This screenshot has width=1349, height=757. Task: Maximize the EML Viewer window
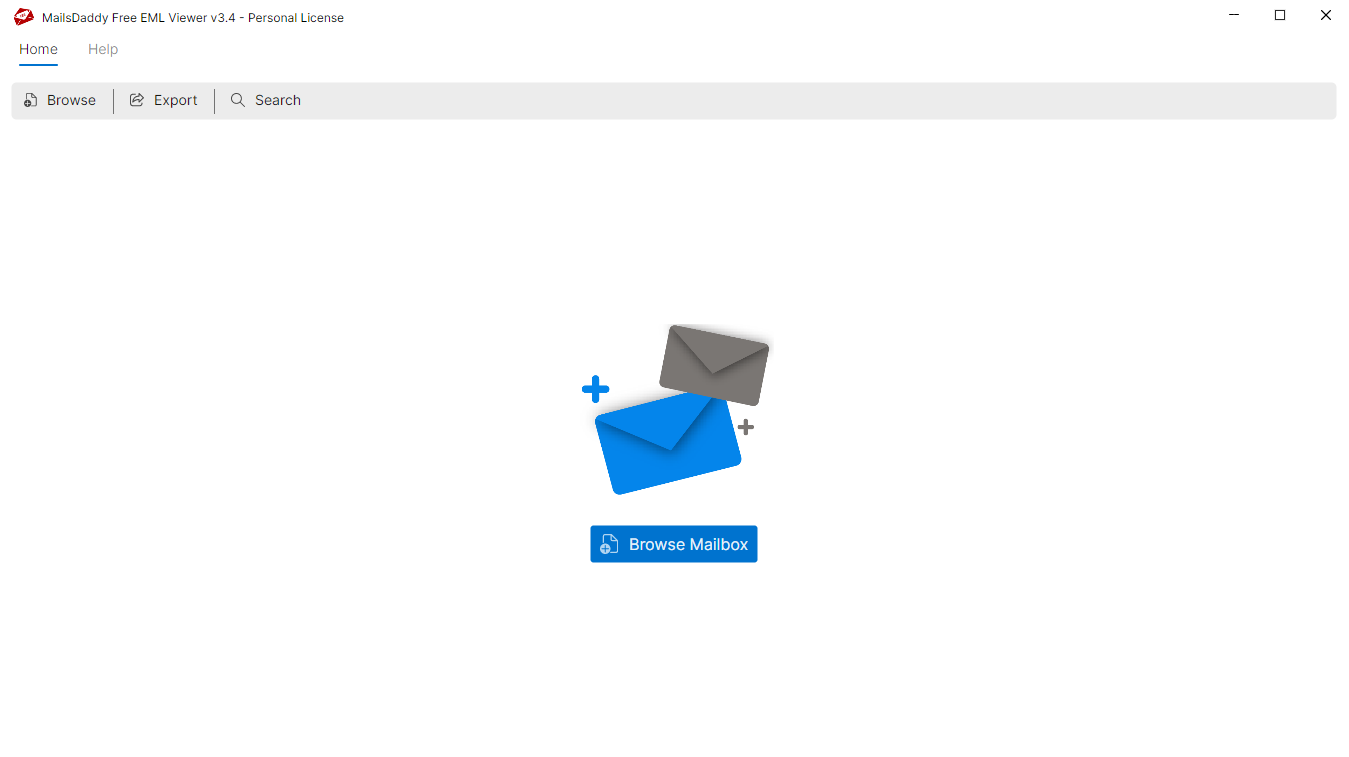[1280, 15]
